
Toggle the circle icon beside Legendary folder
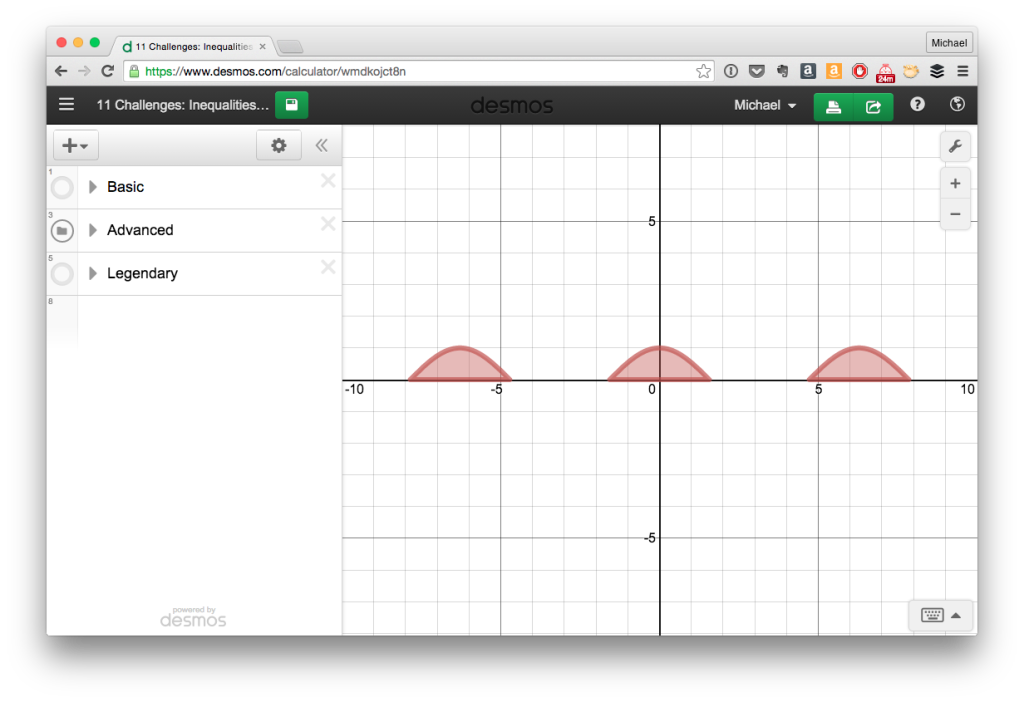(x=61, y=273)
